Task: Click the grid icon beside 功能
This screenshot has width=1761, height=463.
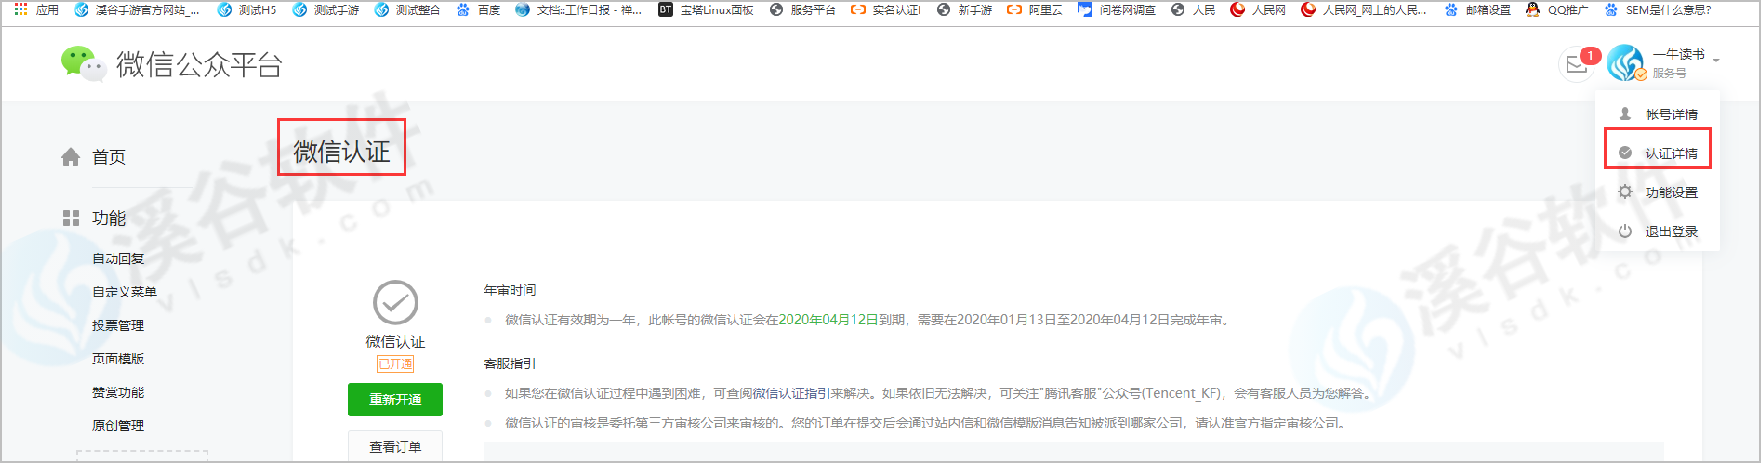Action: pos(71,218)
